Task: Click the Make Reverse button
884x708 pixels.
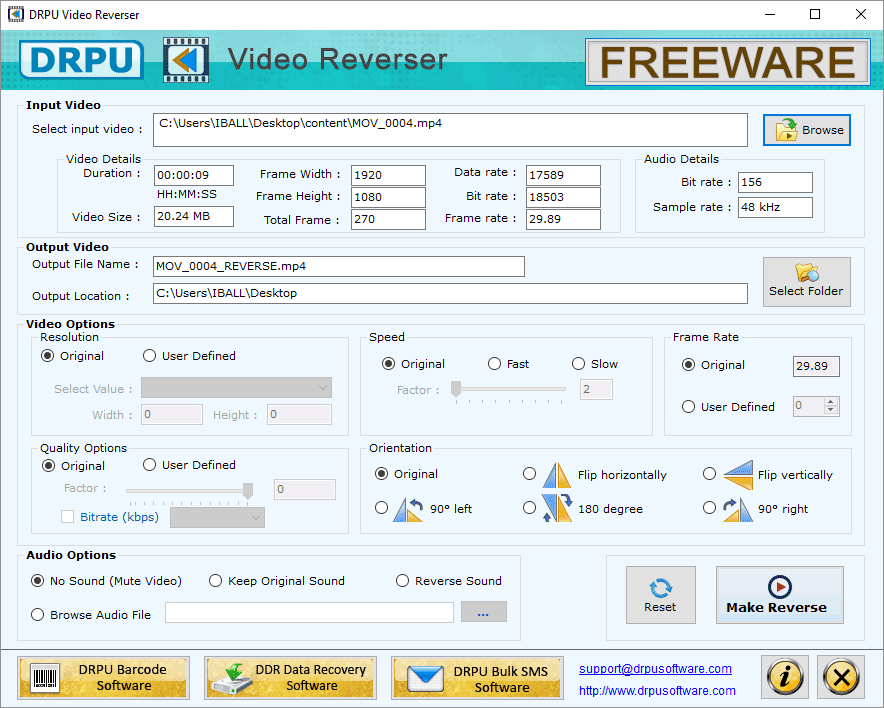Action: pyautogui.click(x=779, y=595)
